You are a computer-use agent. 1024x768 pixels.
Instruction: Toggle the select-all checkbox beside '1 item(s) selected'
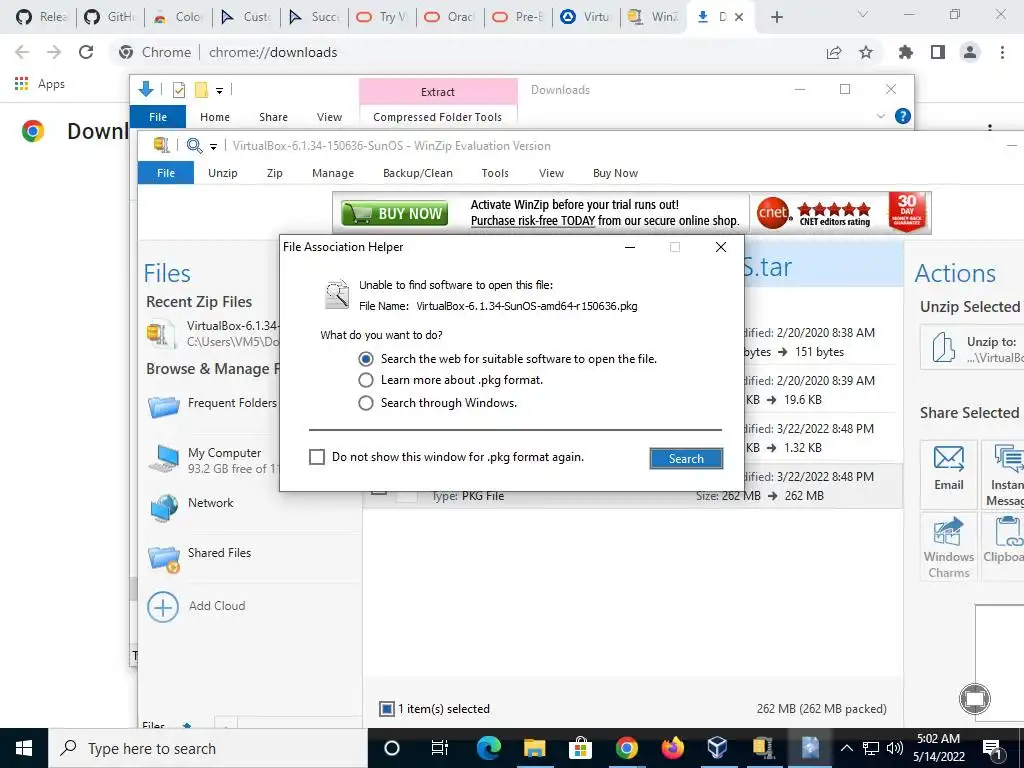point(387,709)
